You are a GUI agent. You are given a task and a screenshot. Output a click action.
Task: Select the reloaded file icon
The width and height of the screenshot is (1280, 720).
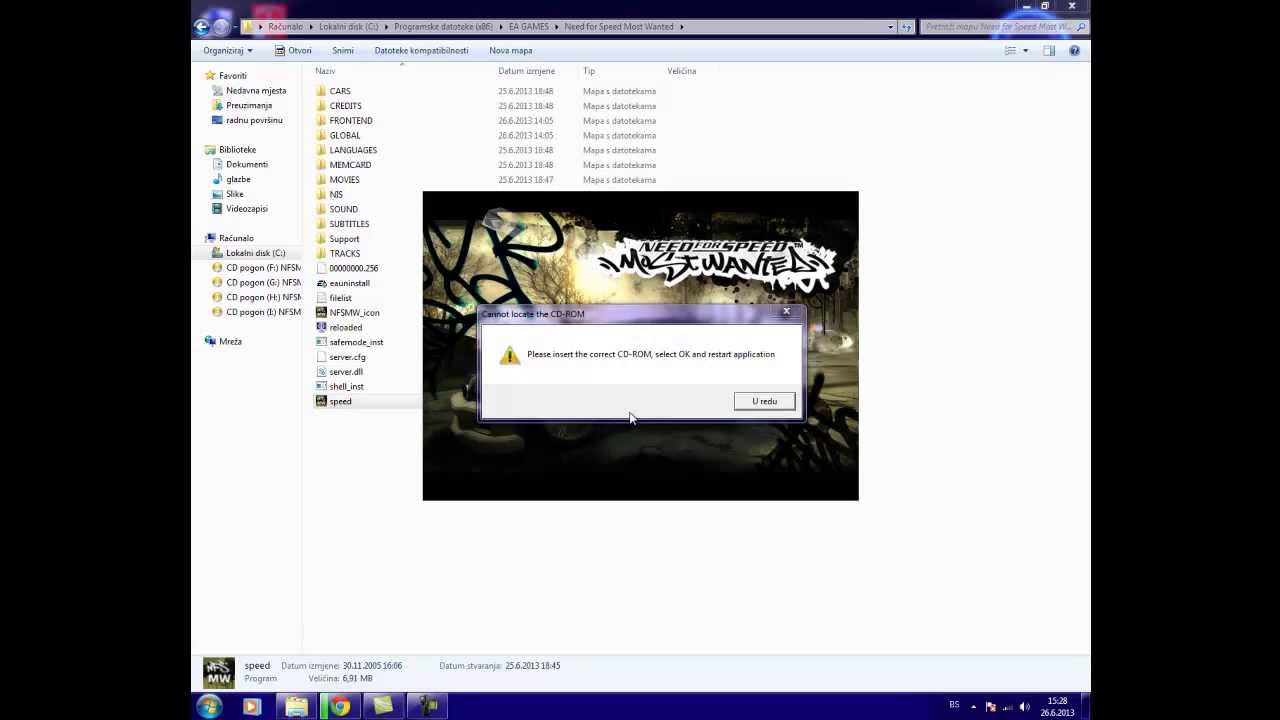[x=321, y=327]
